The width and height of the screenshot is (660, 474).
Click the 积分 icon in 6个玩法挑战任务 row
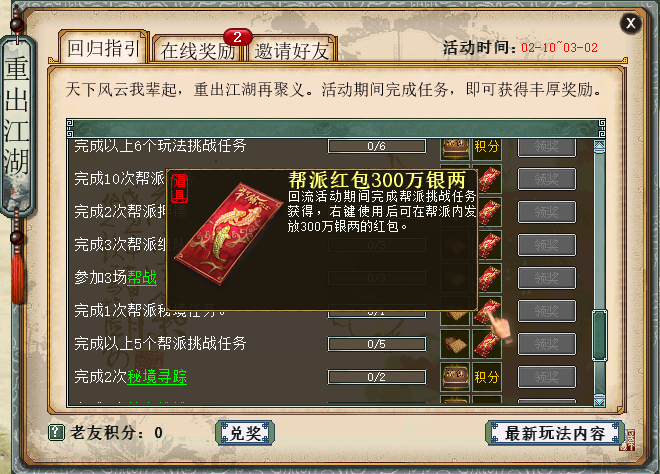click(487, 147)
